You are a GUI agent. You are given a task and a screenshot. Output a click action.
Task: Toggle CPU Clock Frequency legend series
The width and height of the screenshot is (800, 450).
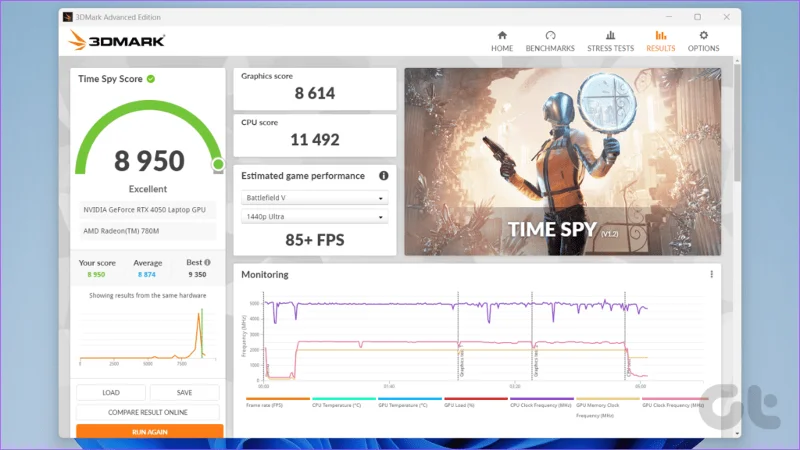coord(541,405)
